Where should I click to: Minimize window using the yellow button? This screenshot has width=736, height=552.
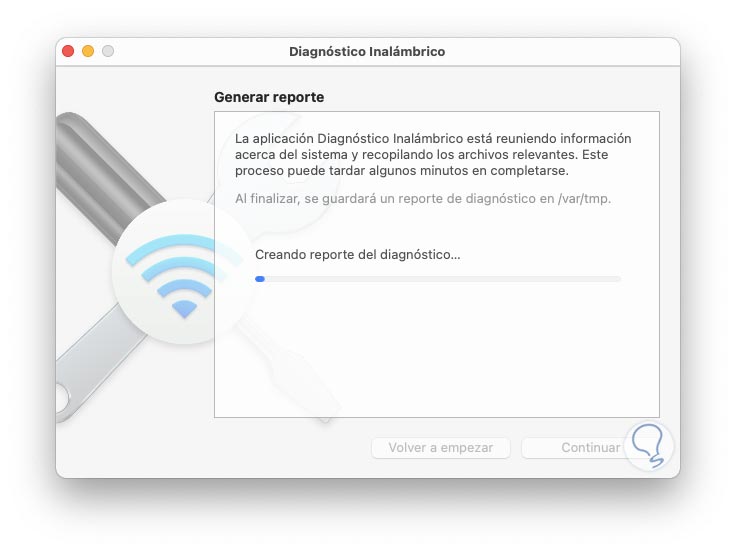pos(88,51)
